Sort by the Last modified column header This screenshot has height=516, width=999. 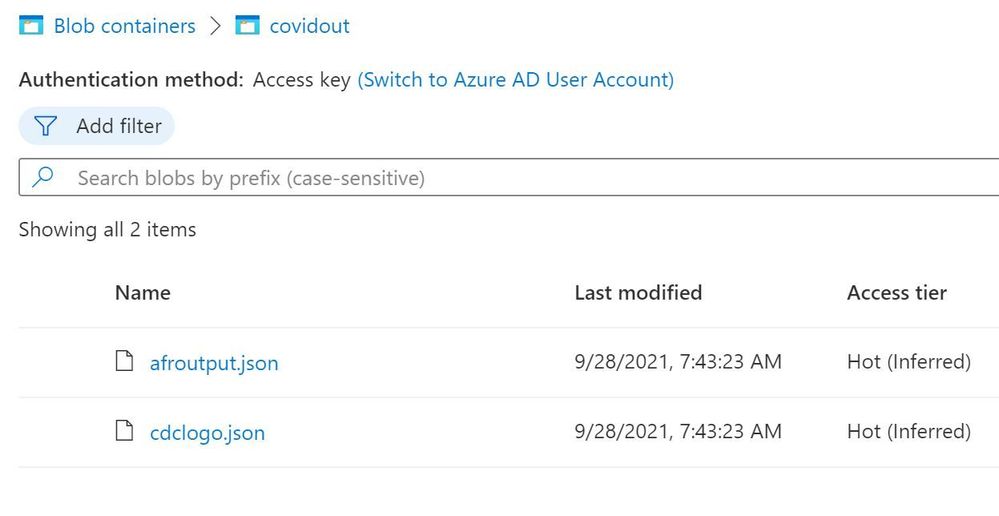638,292
